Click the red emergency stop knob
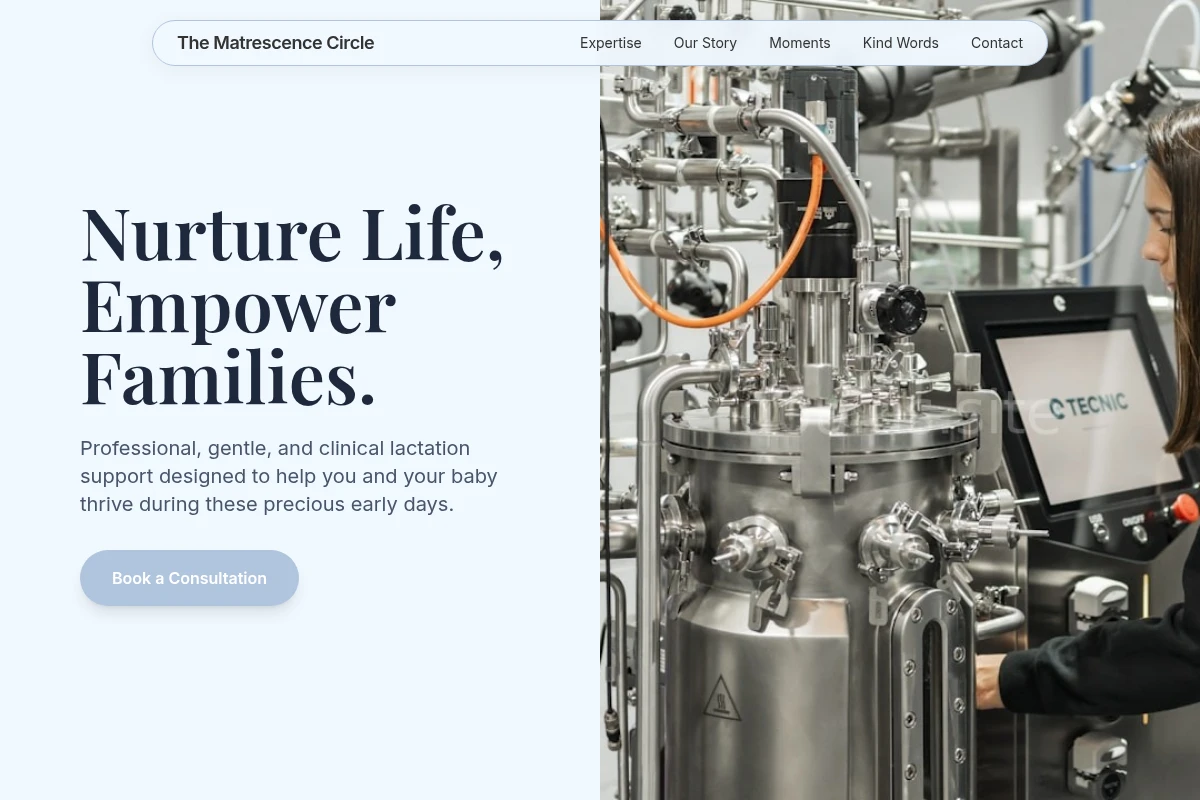The height and width of the screenshot is (800, 1200). pos(1185,508)
